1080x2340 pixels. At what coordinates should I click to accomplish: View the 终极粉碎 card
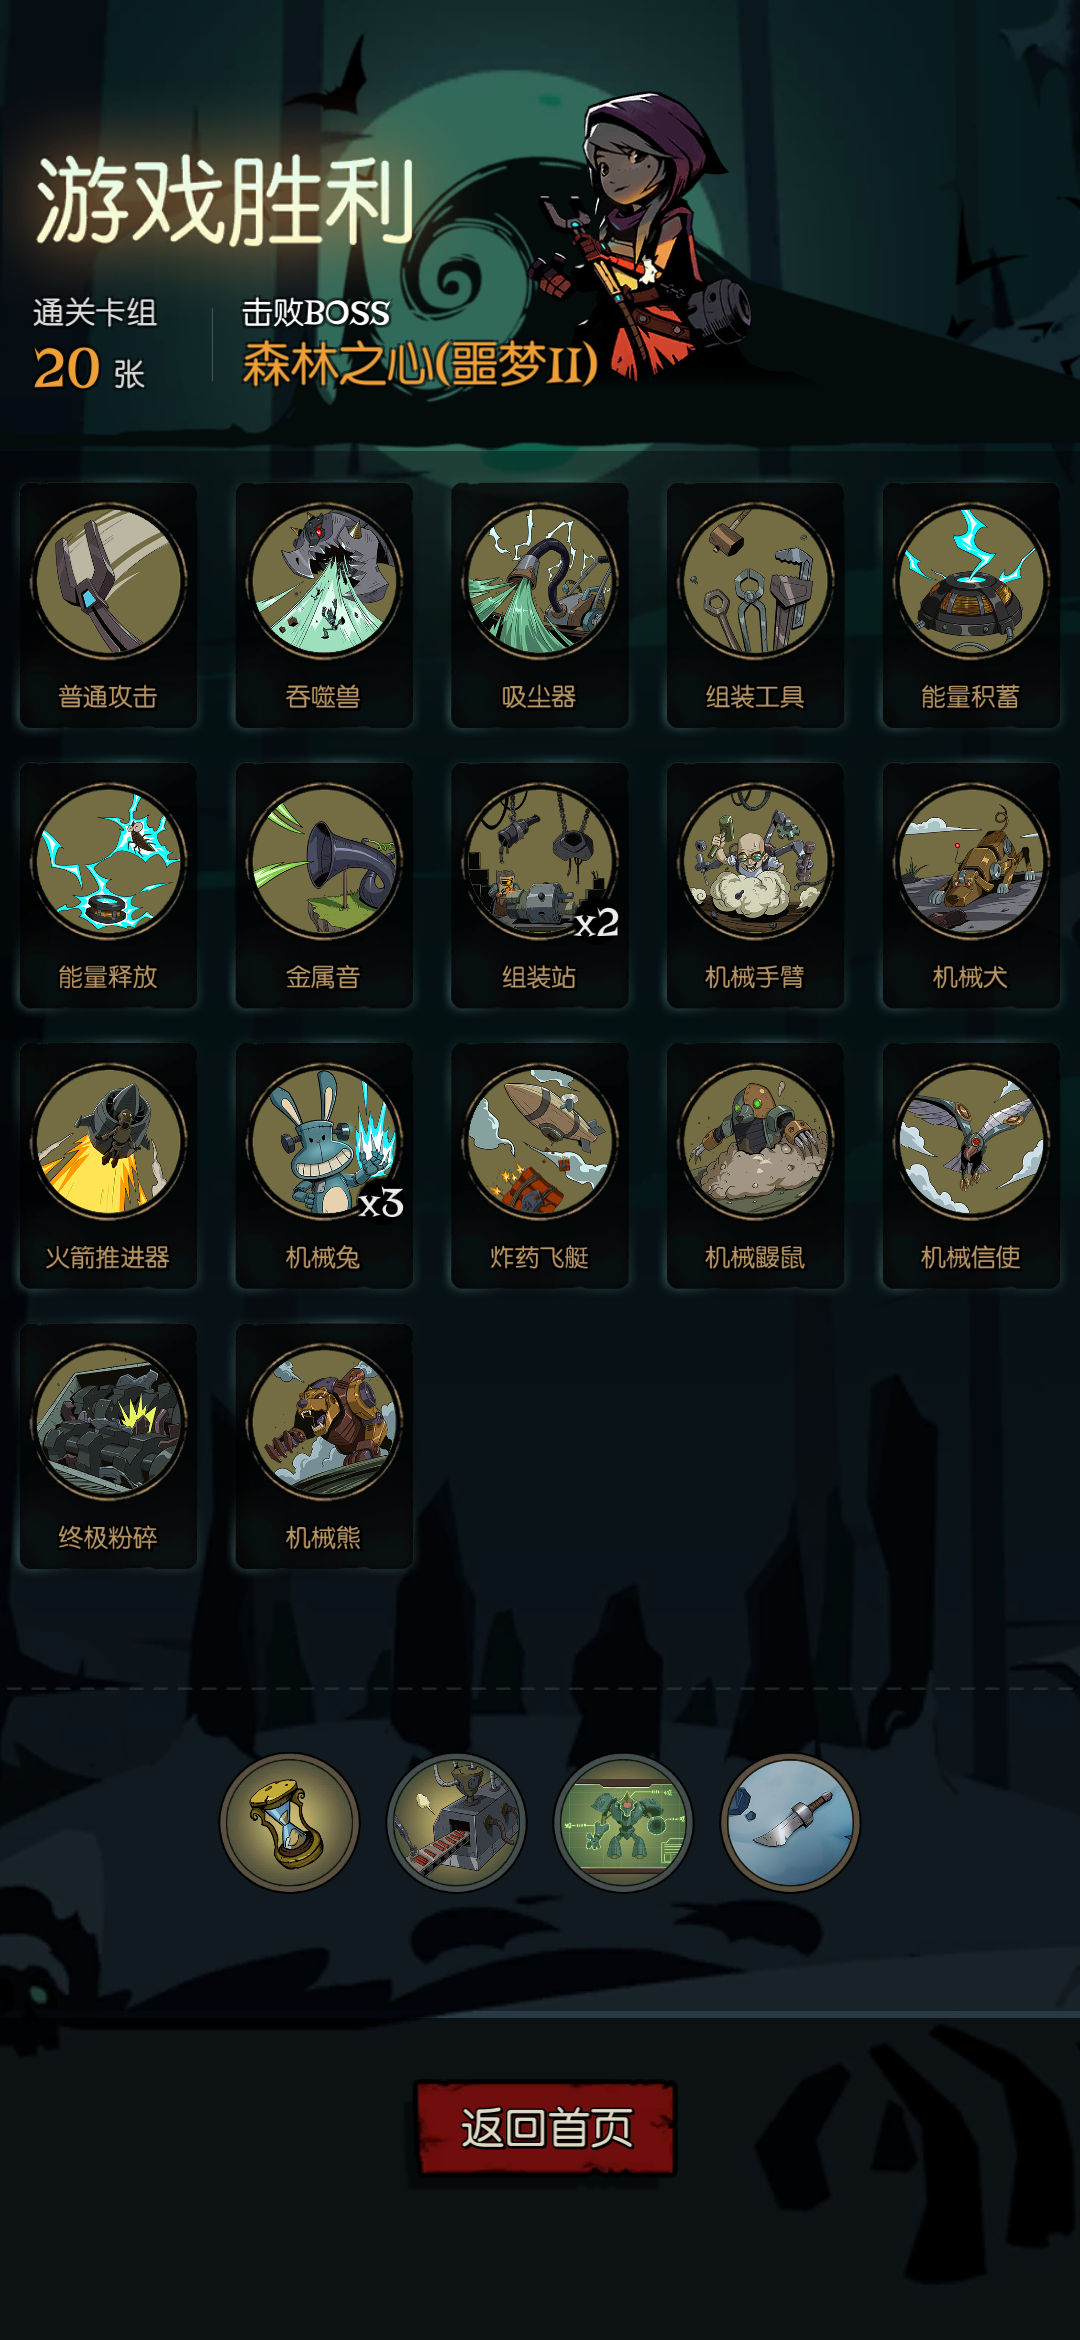[x=108, y=1446]
